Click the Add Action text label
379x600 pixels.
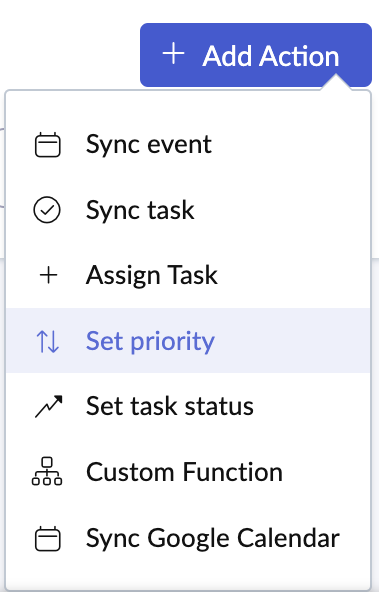[271, 56]
